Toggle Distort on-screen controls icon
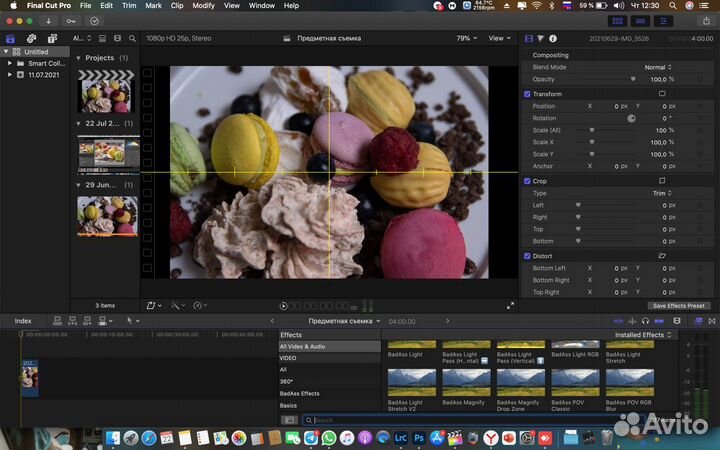The height and width of the screenshot is (450, 720). (x=662, y=256)
